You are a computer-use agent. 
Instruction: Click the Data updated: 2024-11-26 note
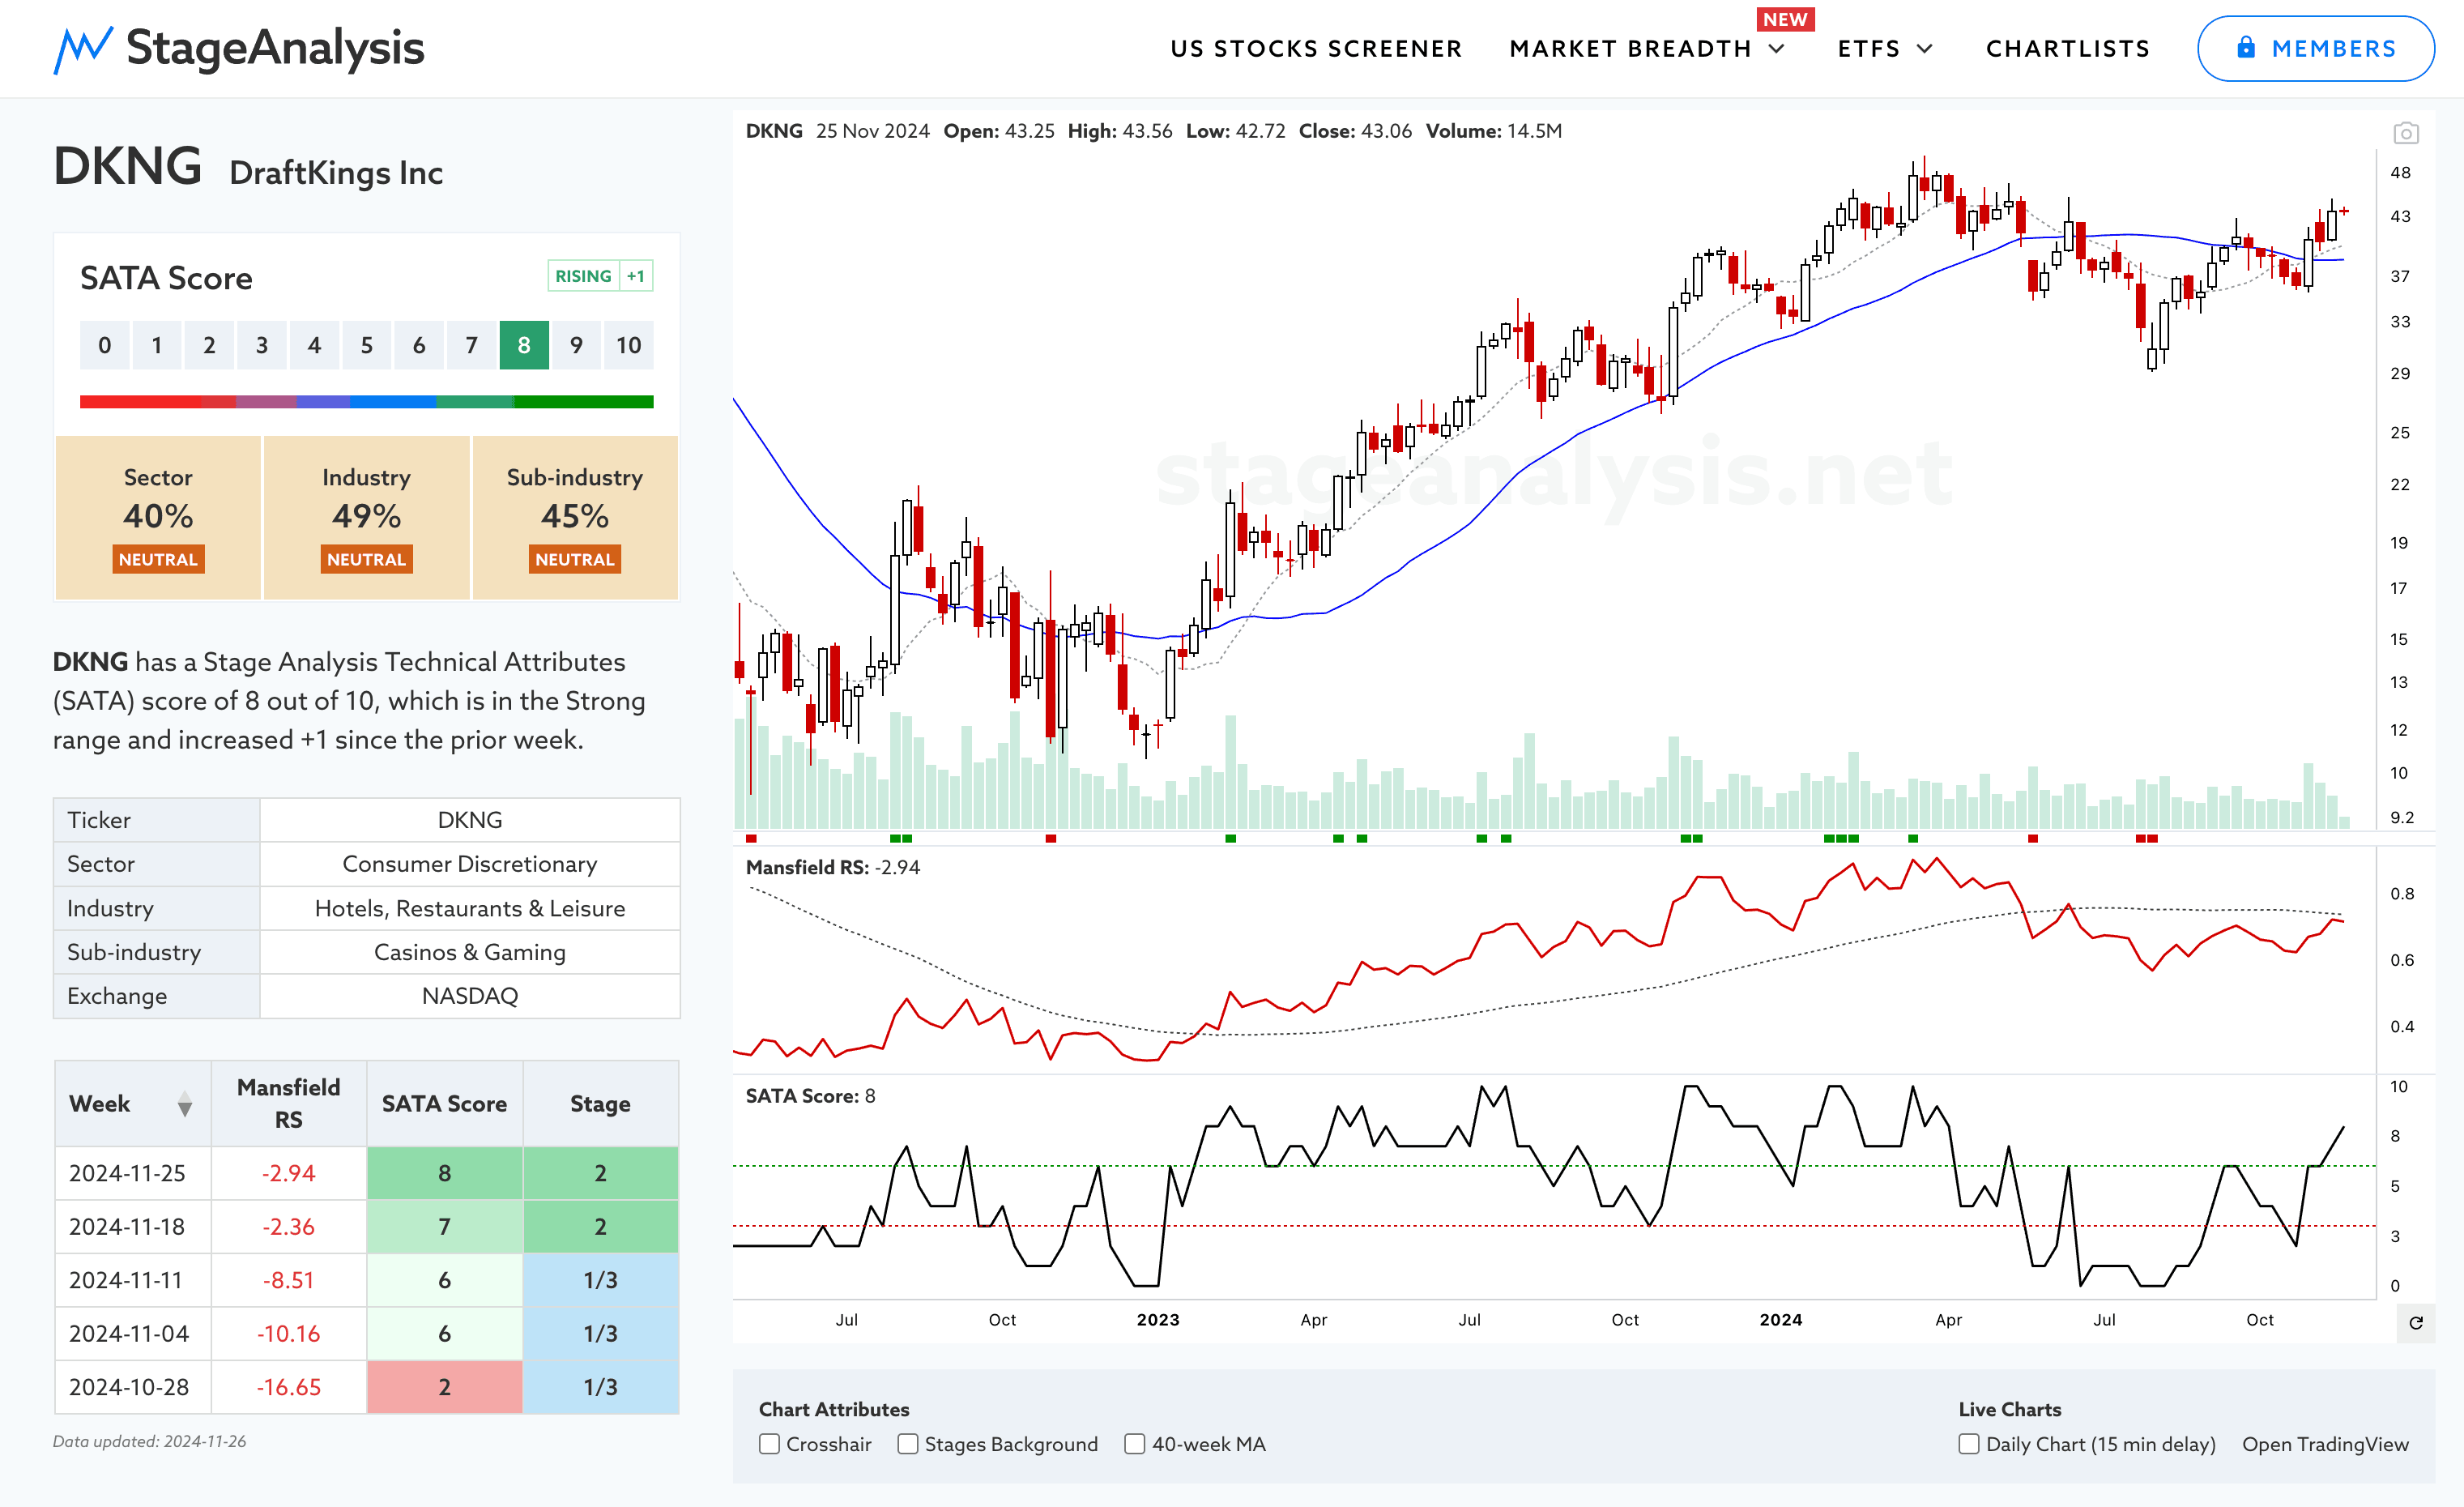pyautogui.click(x=150, y=1441)
